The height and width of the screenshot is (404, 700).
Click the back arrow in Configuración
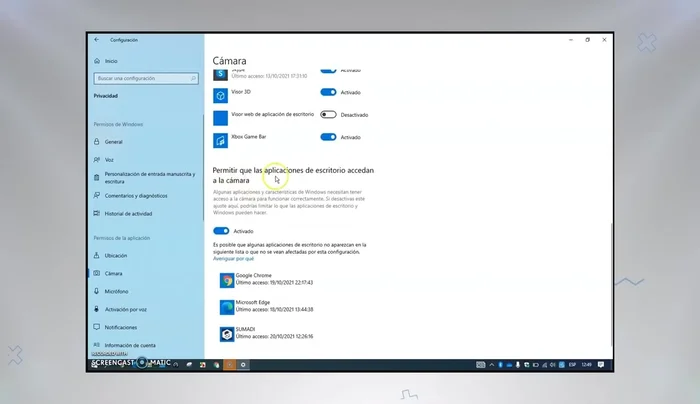point(96,40)
